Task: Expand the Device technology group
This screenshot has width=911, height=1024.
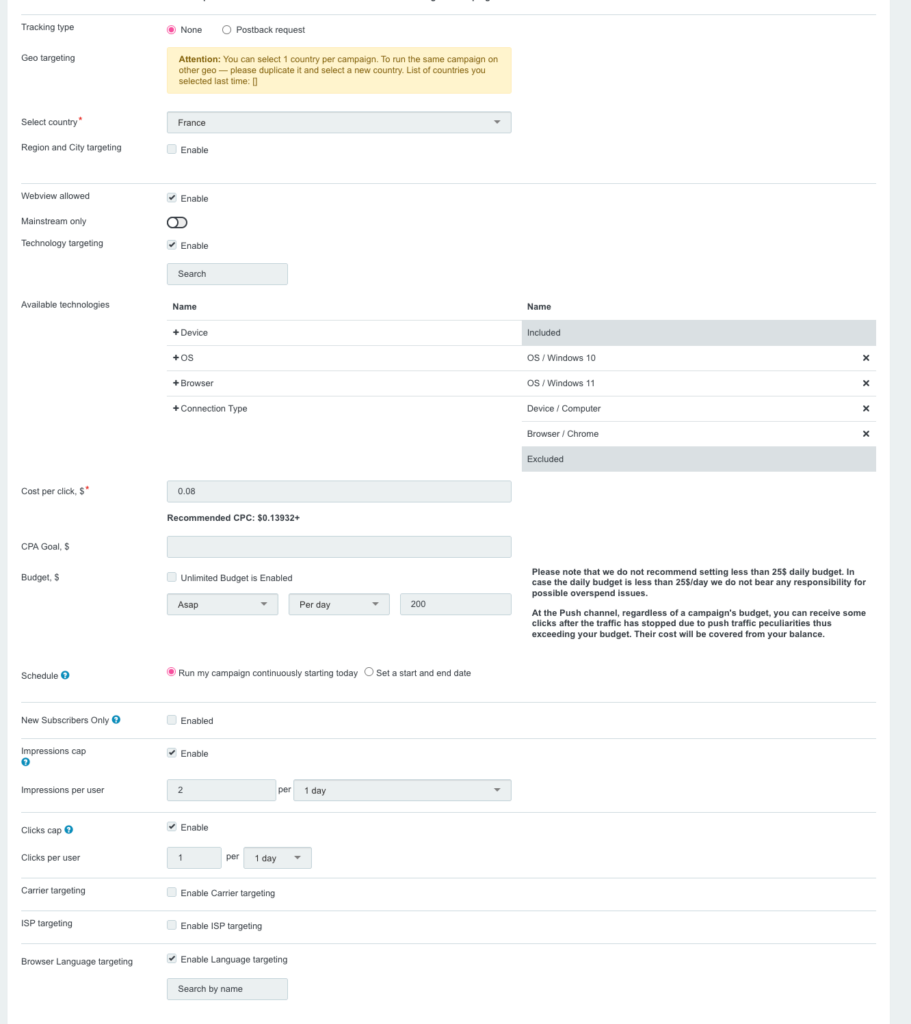Action: (x=176, y=333)
